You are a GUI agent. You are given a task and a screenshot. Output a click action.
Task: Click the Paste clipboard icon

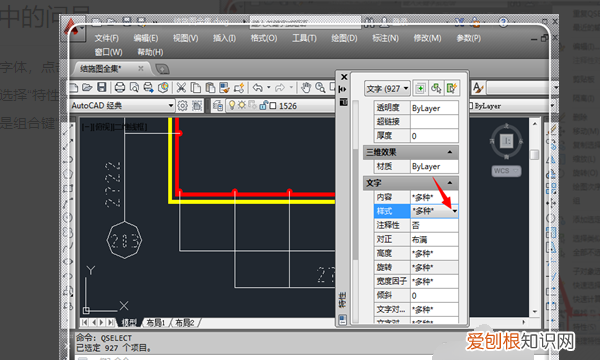[210, 88]
